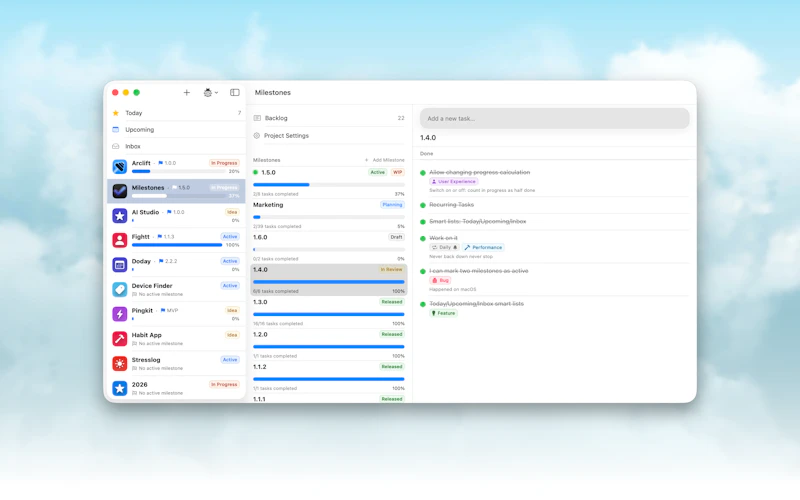Click the Feature tag
This screenshot has width=800, height=500.
[x=443, y=313]
